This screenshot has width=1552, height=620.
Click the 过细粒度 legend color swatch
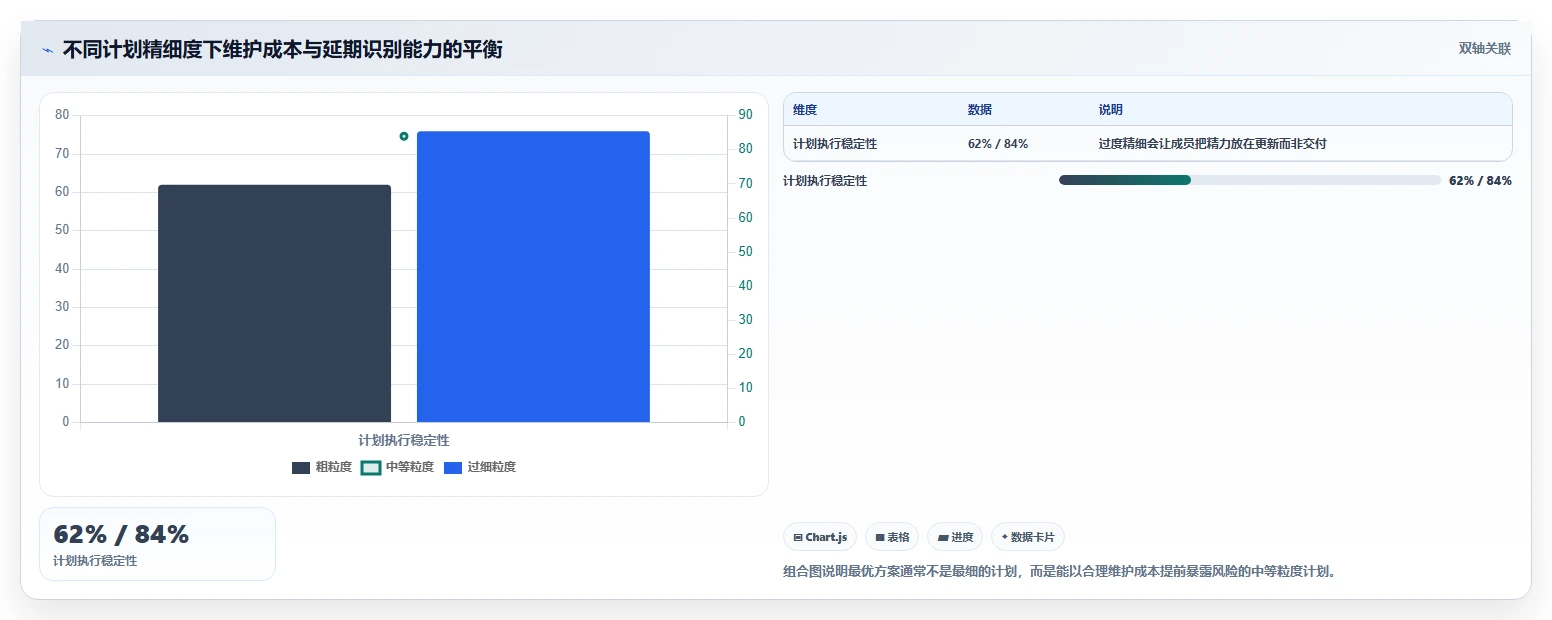pos(453,468)
